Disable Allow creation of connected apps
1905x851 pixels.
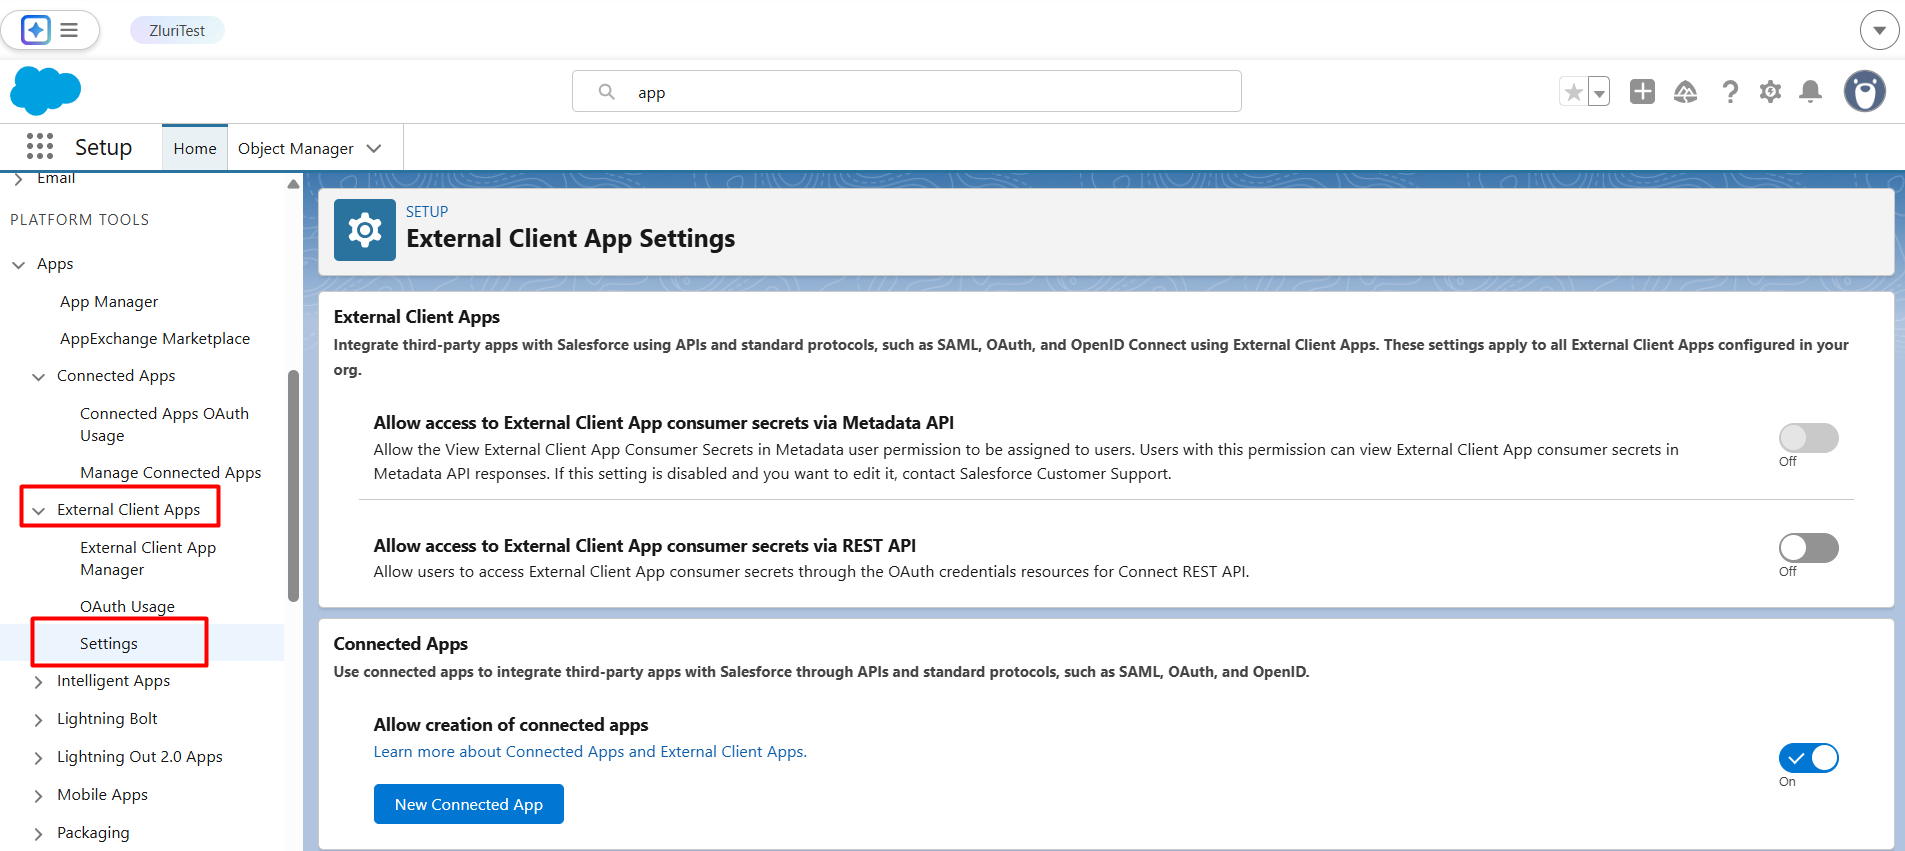1808,757
